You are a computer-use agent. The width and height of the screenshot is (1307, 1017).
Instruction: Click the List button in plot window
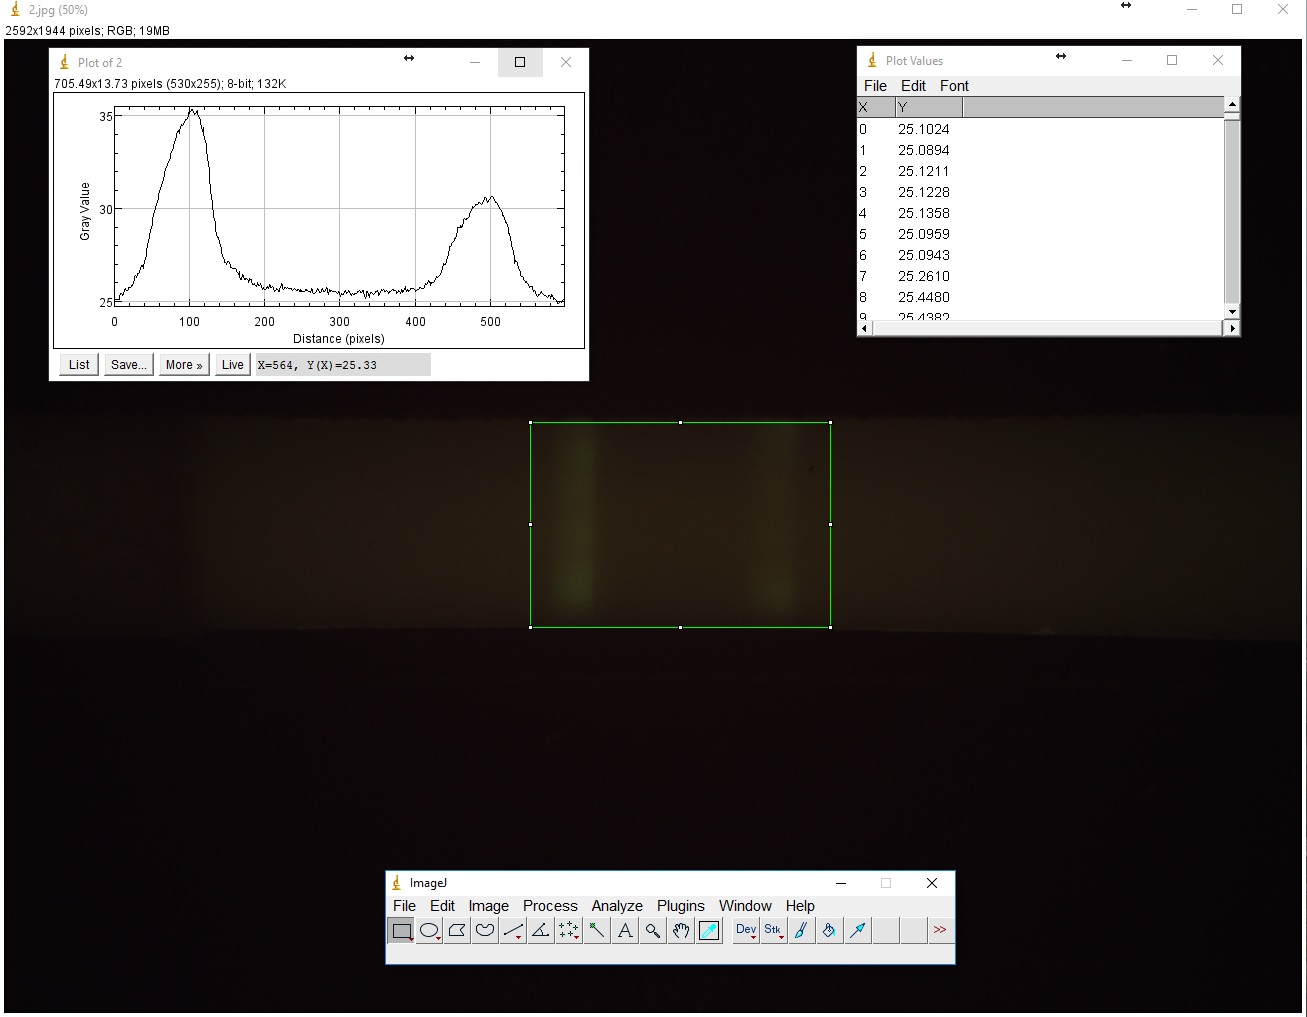(x=79, y=365)
